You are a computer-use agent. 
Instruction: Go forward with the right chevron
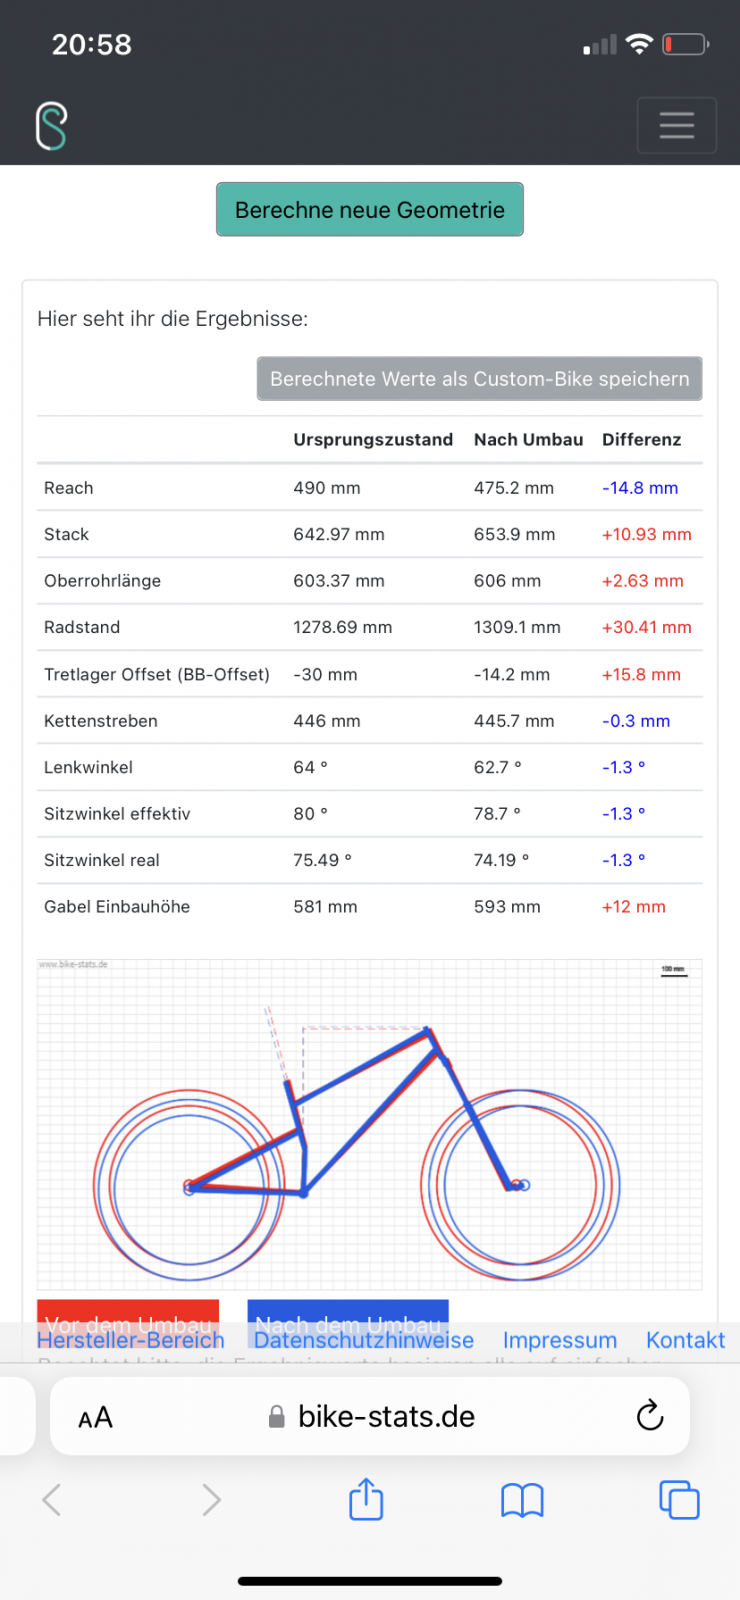click(211, 1500)
